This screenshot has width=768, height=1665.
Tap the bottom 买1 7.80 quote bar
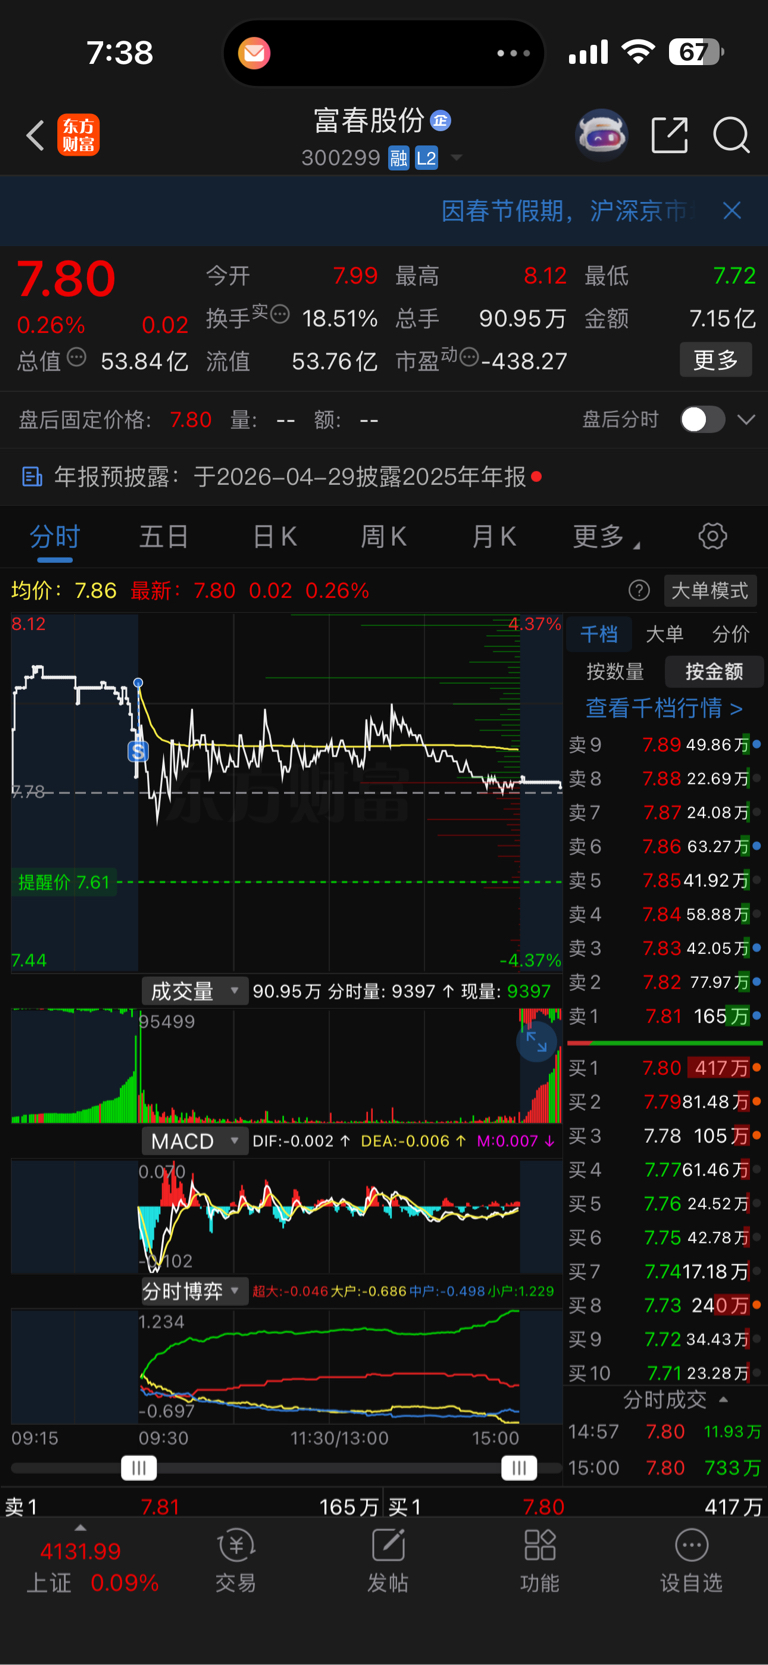point(576,1507)
